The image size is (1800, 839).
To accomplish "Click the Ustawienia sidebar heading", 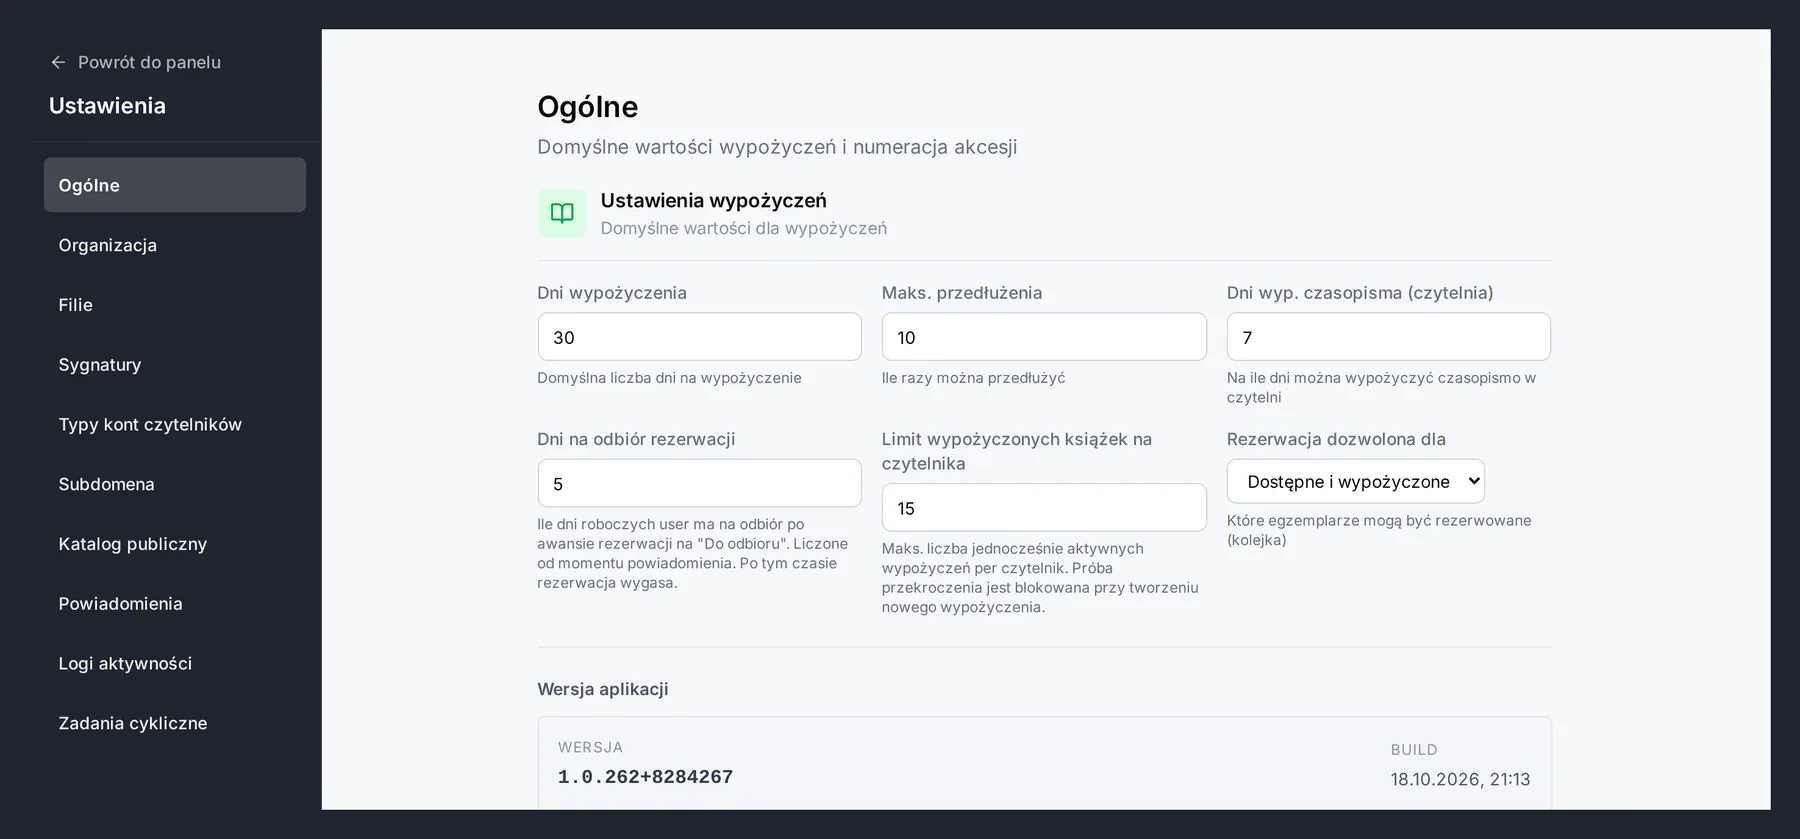I will 107,106.
